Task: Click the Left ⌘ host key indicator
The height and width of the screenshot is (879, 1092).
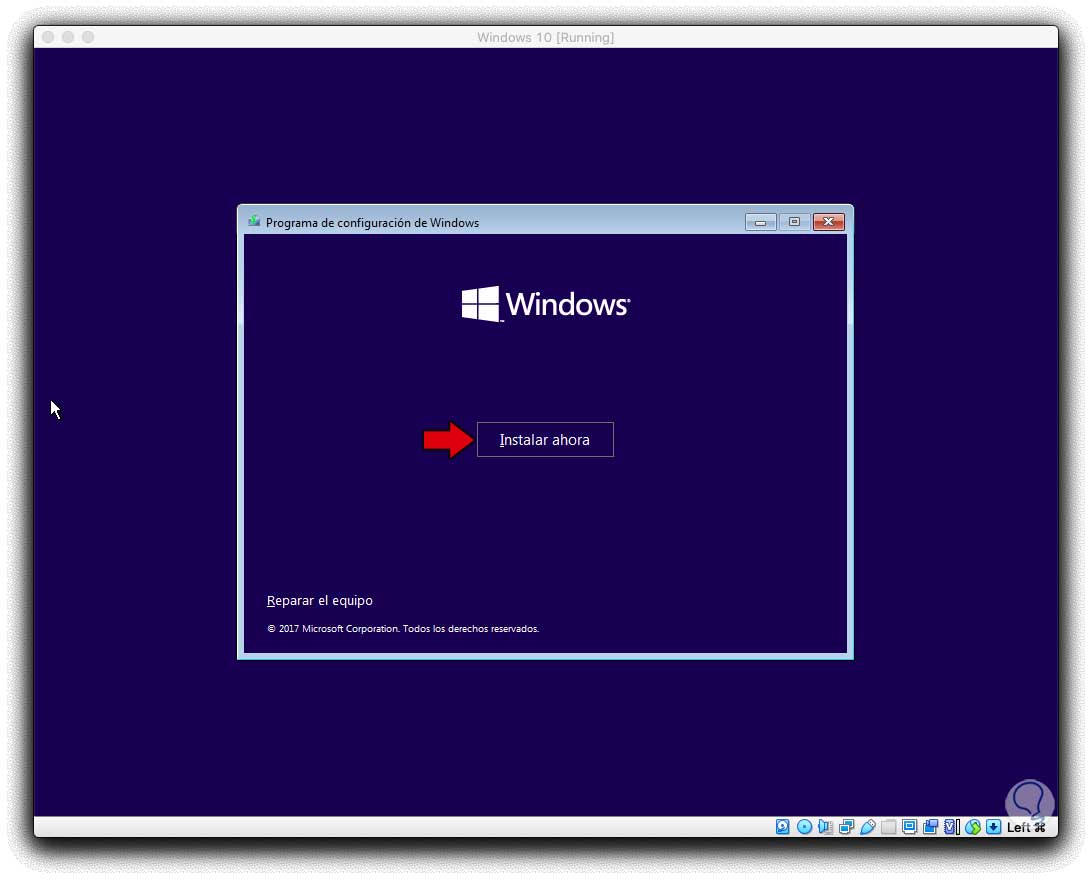Action: [1026, 827]
